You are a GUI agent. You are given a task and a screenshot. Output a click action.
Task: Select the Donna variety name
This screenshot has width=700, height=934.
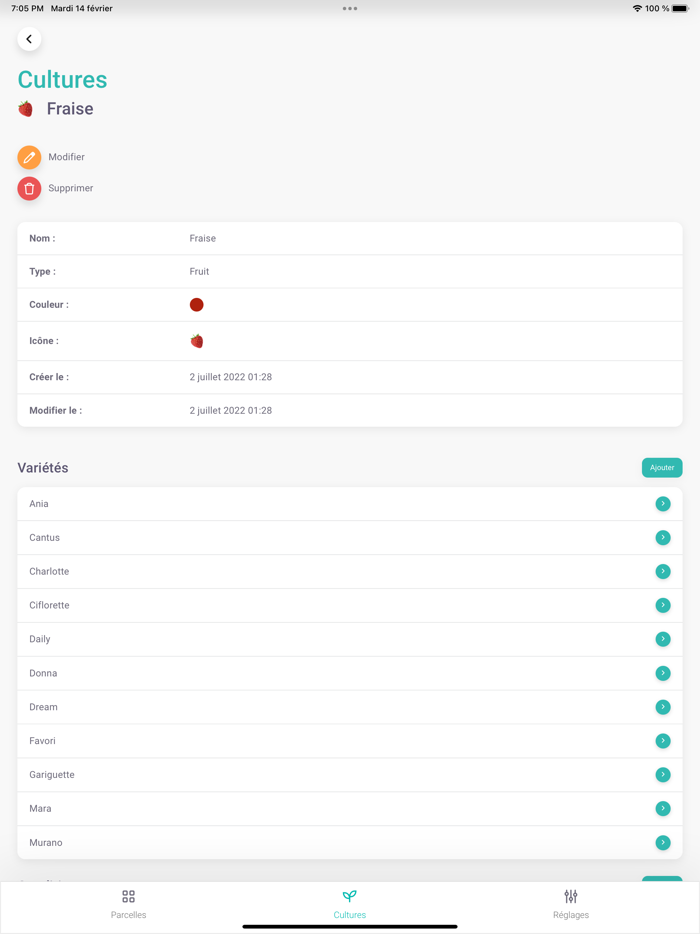click(x=43, y=673)
